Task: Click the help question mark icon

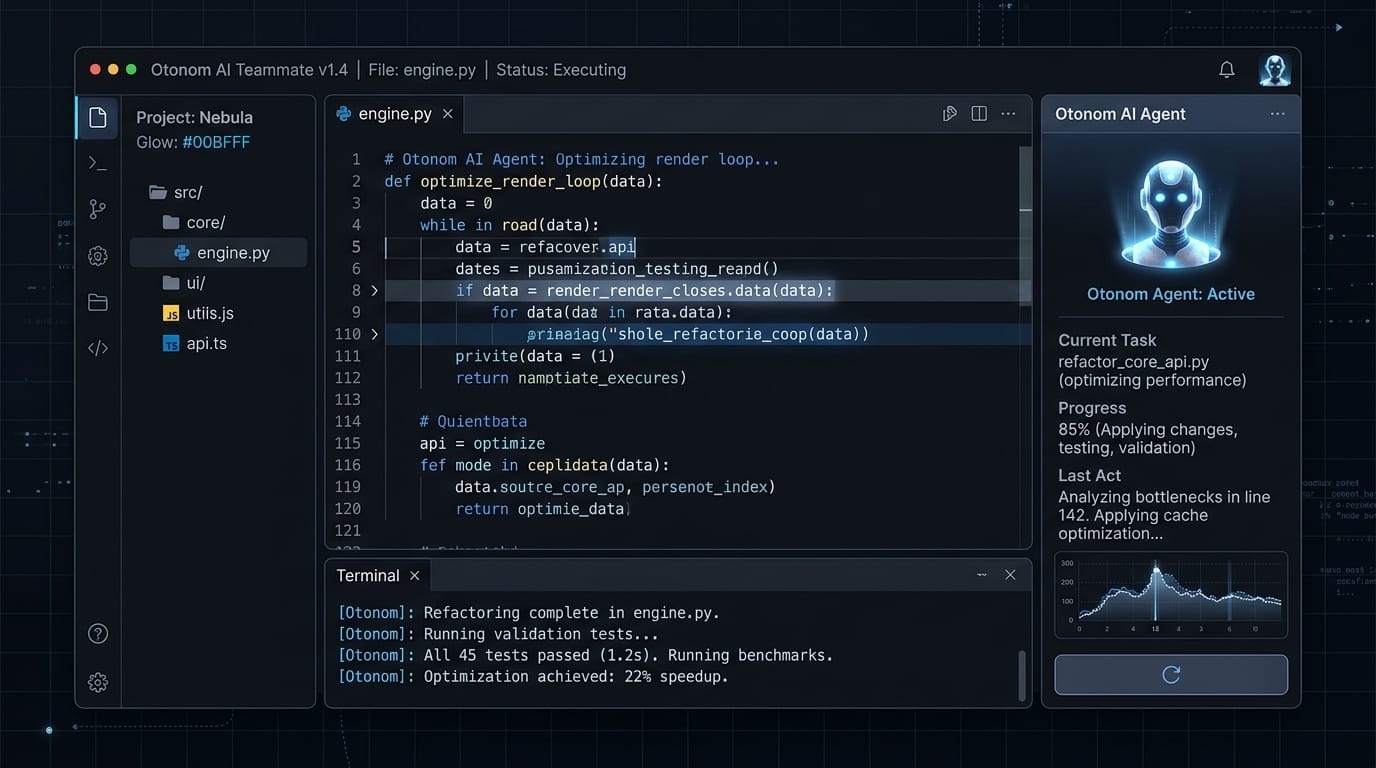Action: coord(98,633)
